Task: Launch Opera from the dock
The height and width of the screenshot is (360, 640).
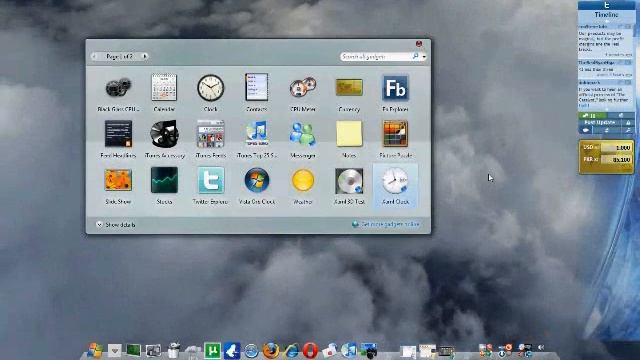Action: [310, 350]
